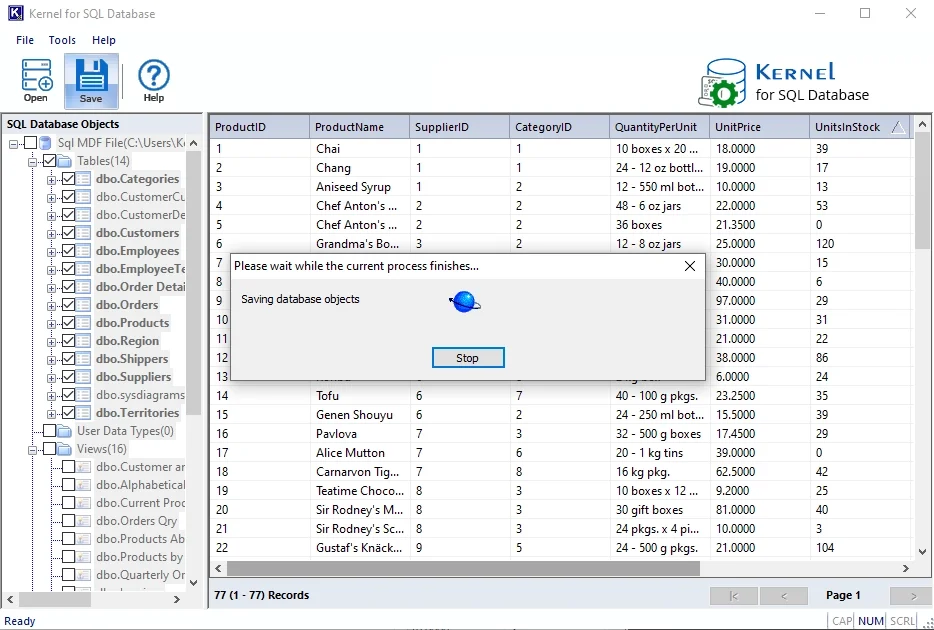Expand the dbo.Products node
The image size is (934, 630).
click(x=52, y=324)
